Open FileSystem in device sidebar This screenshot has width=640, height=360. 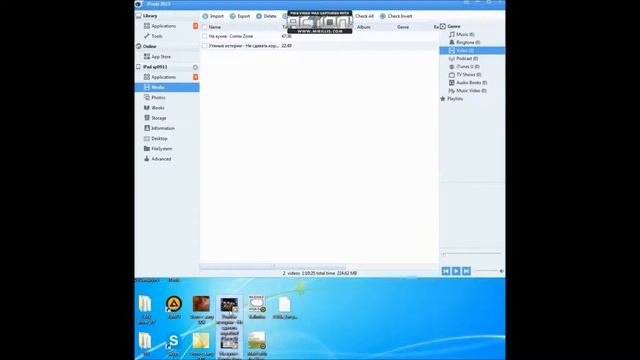click(x=161, y=149)
